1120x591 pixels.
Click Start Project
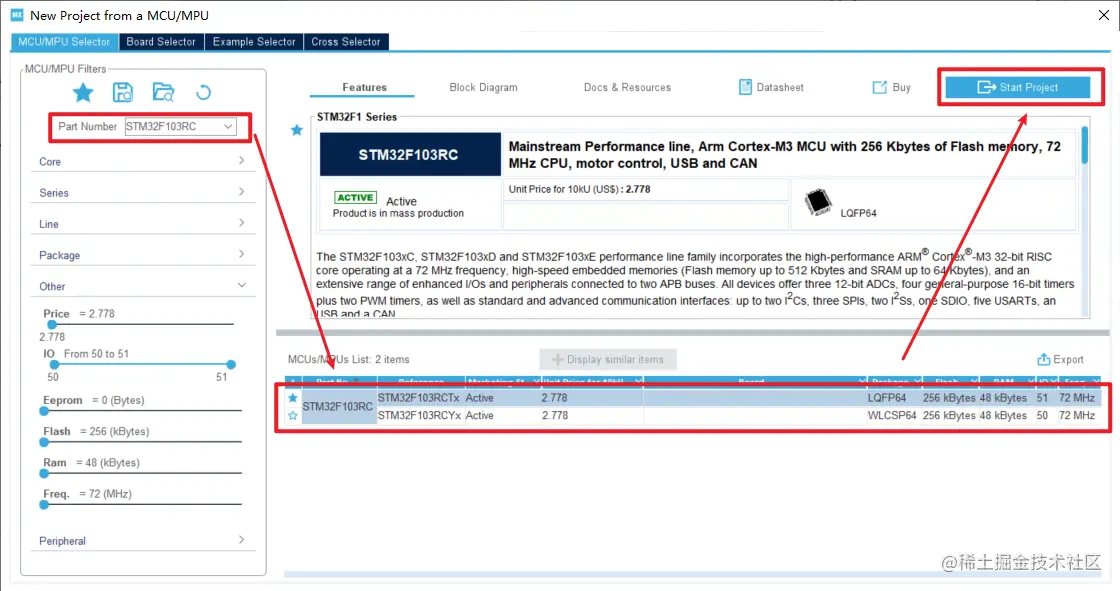click(1018, 87)
